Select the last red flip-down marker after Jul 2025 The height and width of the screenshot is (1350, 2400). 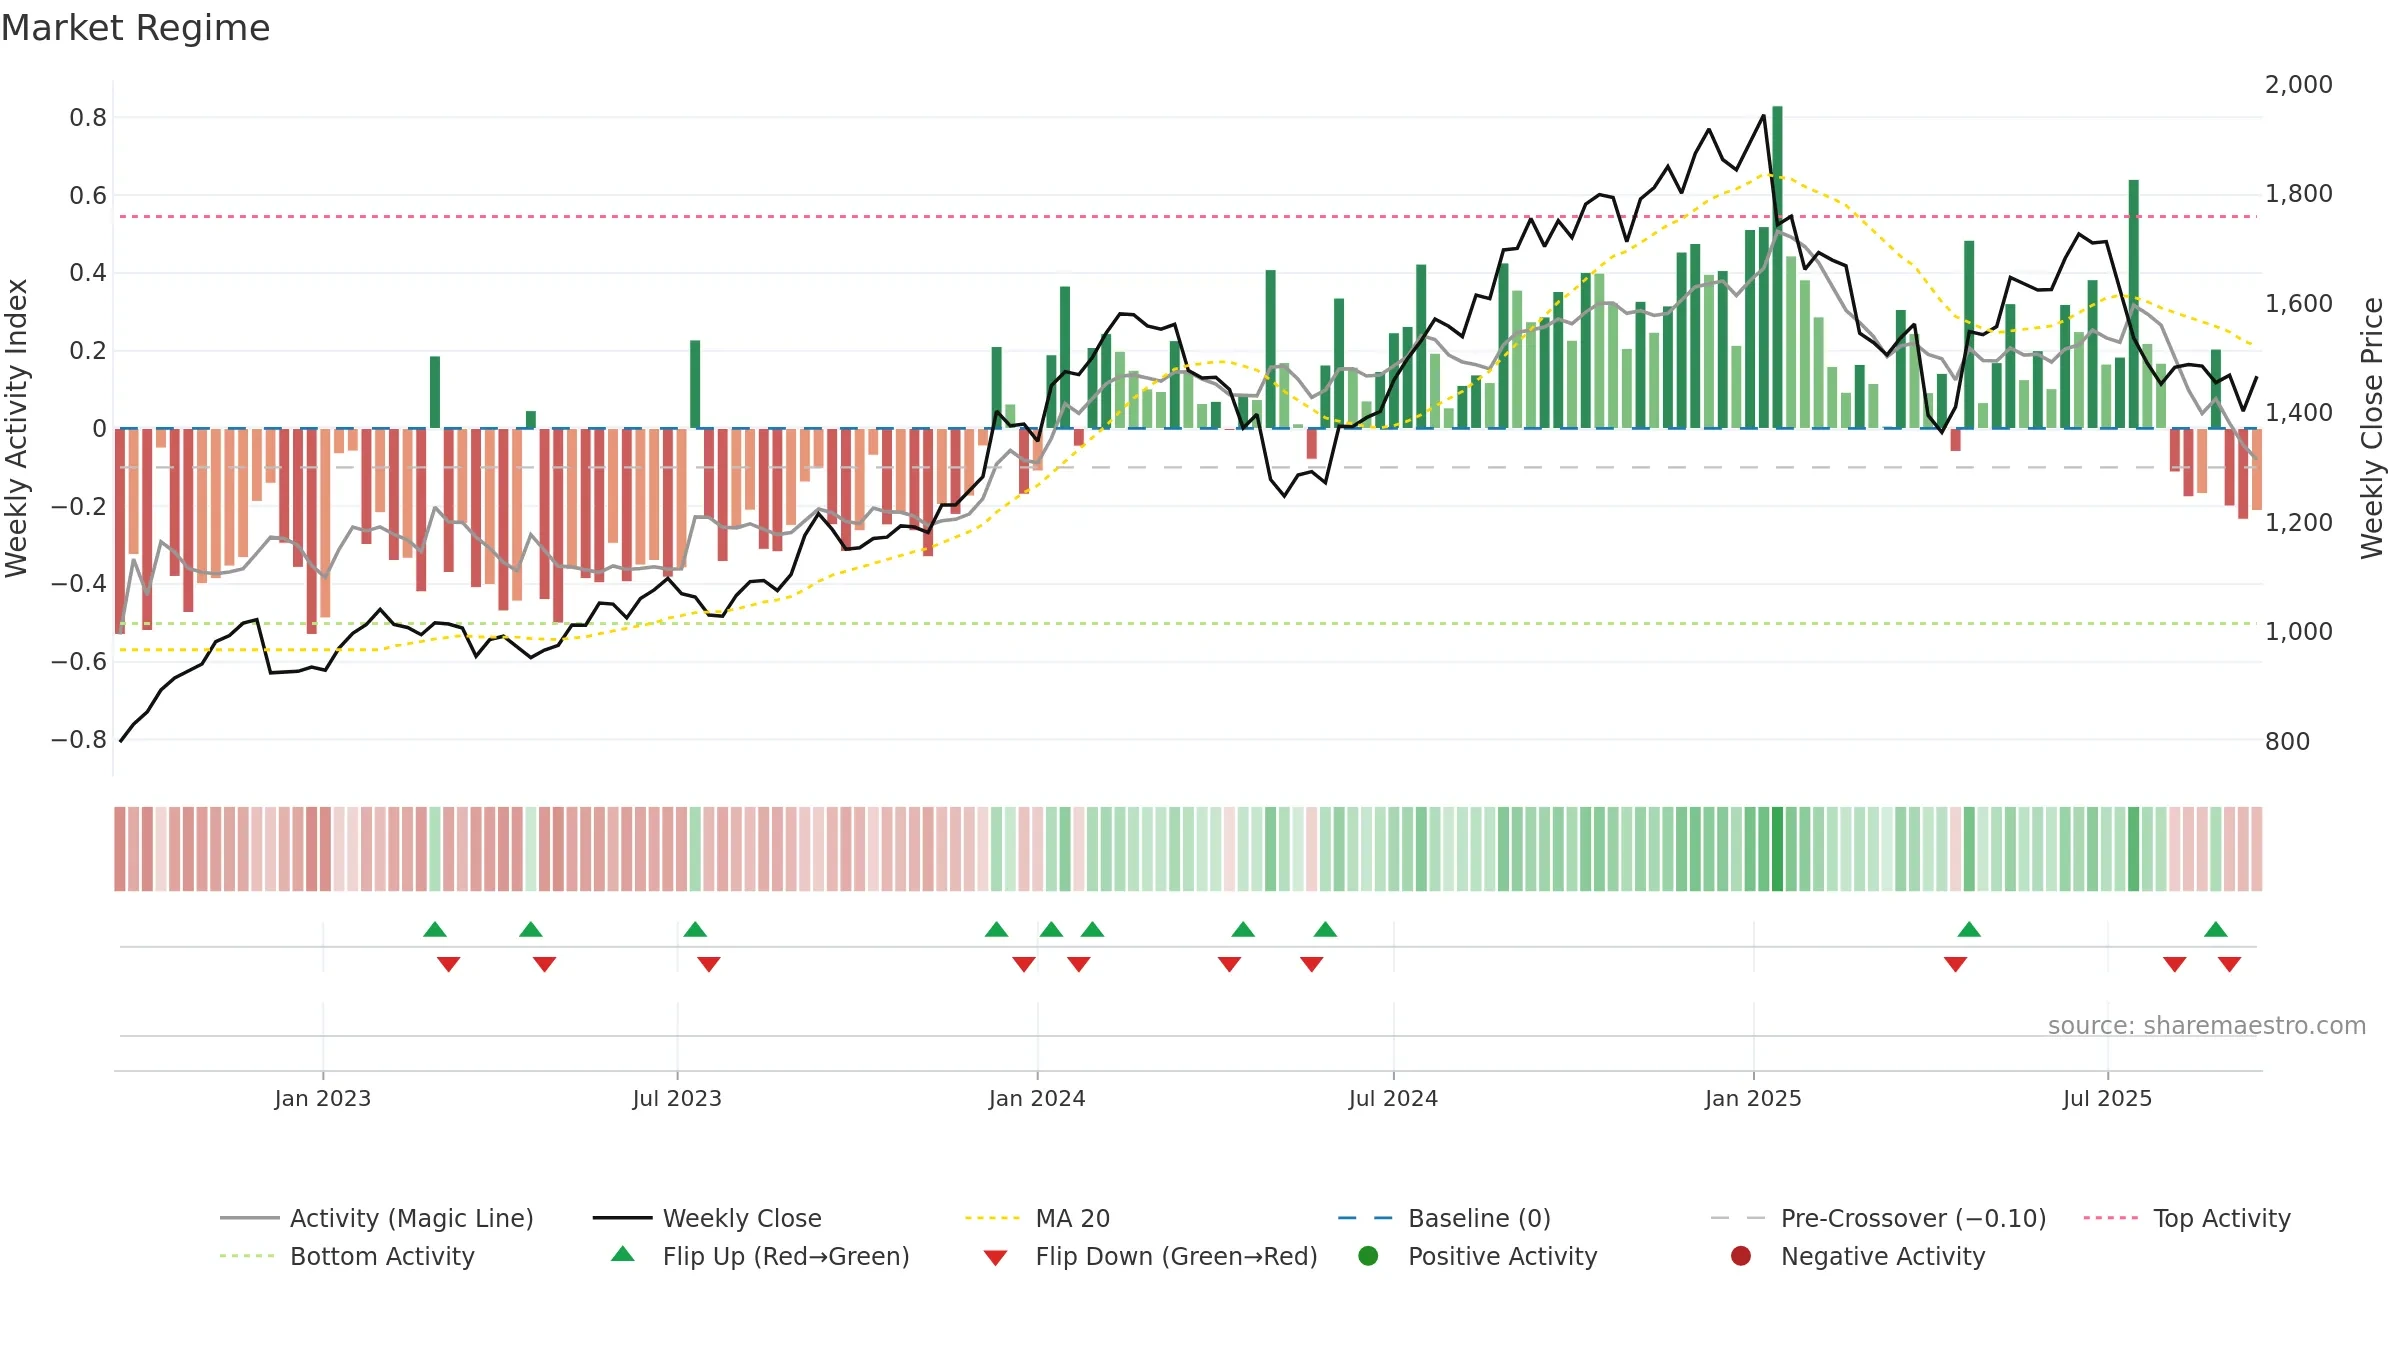(x=2229, y=964)
